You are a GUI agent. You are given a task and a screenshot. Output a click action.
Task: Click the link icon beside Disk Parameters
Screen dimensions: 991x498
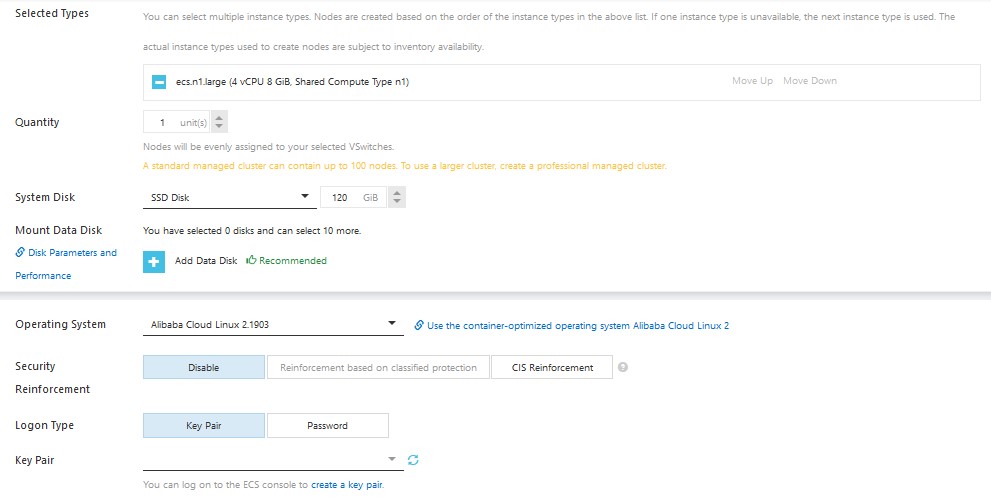pos(20,253)
